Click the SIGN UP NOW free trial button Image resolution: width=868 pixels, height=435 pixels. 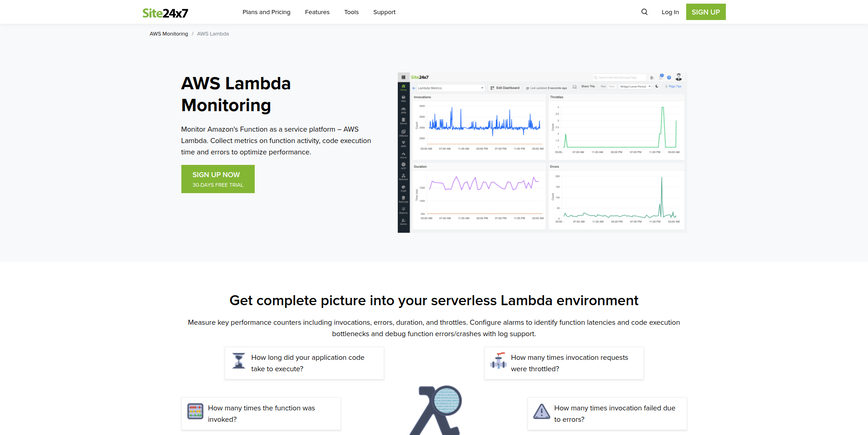218,179
